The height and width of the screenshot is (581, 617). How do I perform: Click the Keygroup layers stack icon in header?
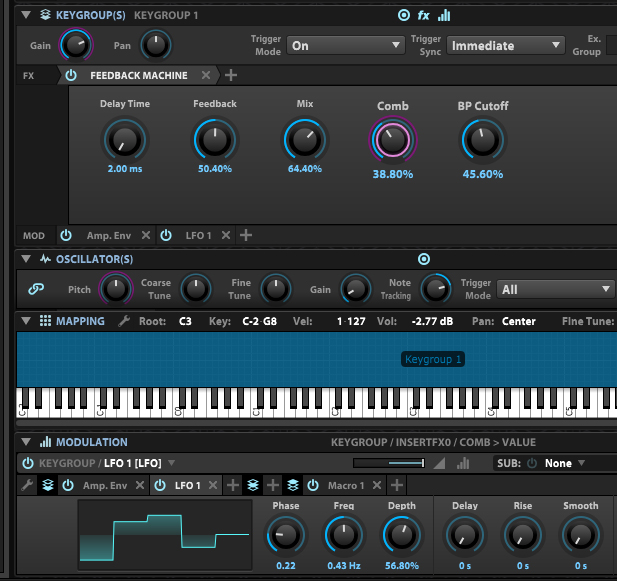[x=45, y=15]
